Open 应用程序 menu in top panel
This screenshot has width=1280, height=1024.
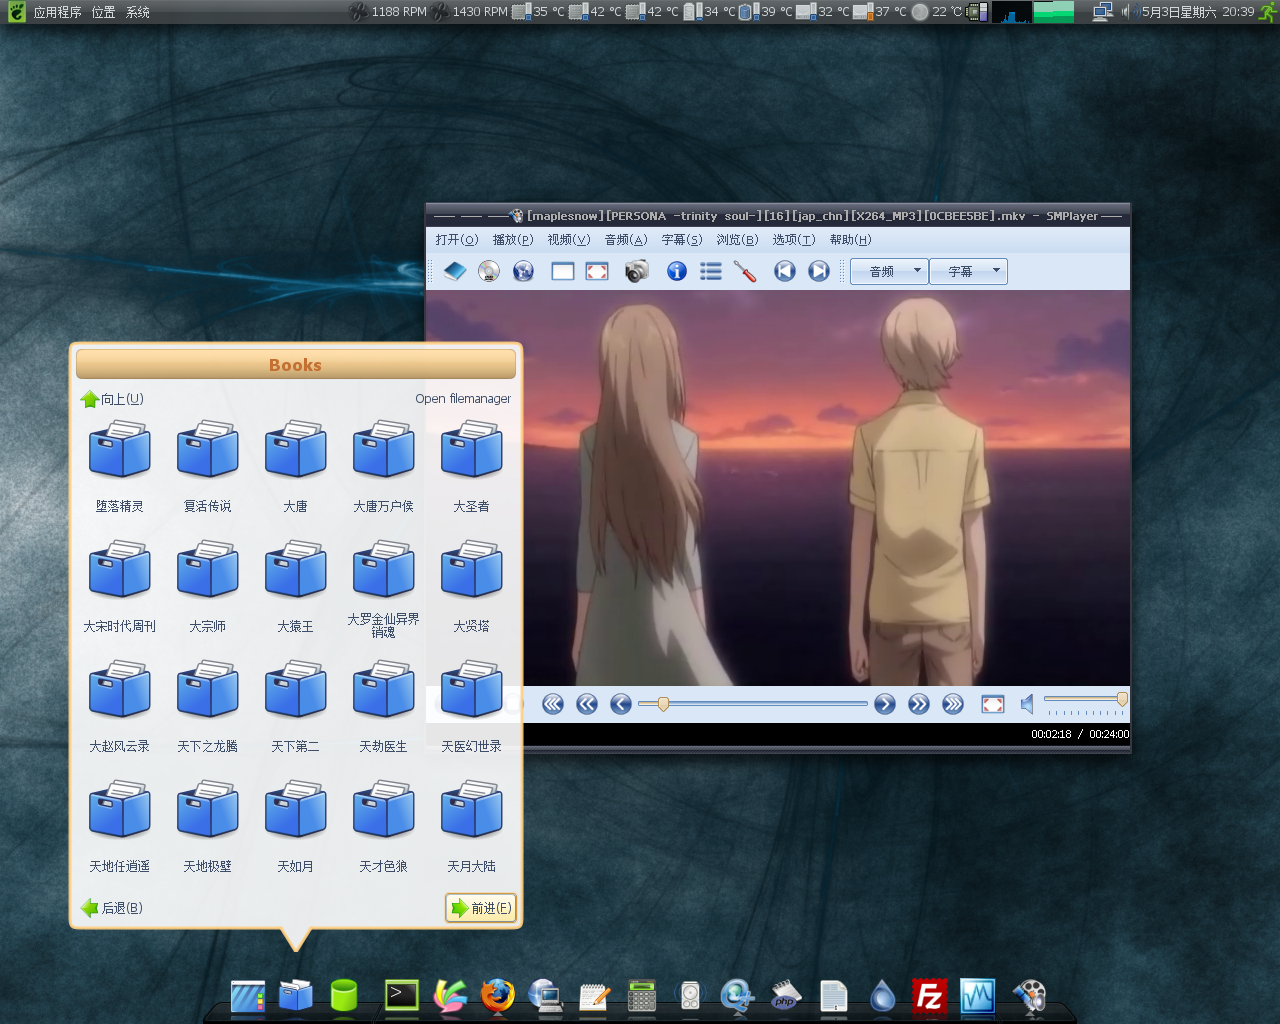coord(57,12)
